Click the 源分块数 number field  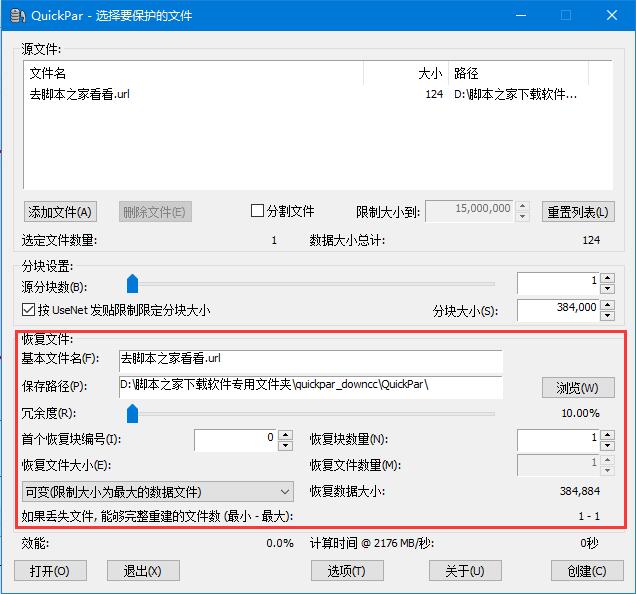pos(558,283)
